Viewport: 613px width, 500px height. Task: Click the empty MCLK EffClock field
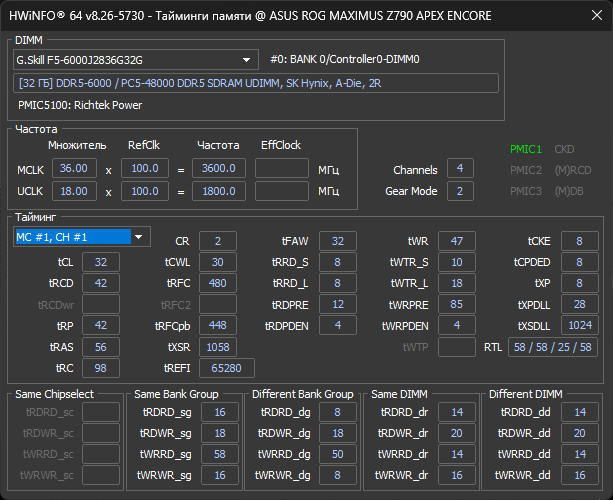[282, 168]
